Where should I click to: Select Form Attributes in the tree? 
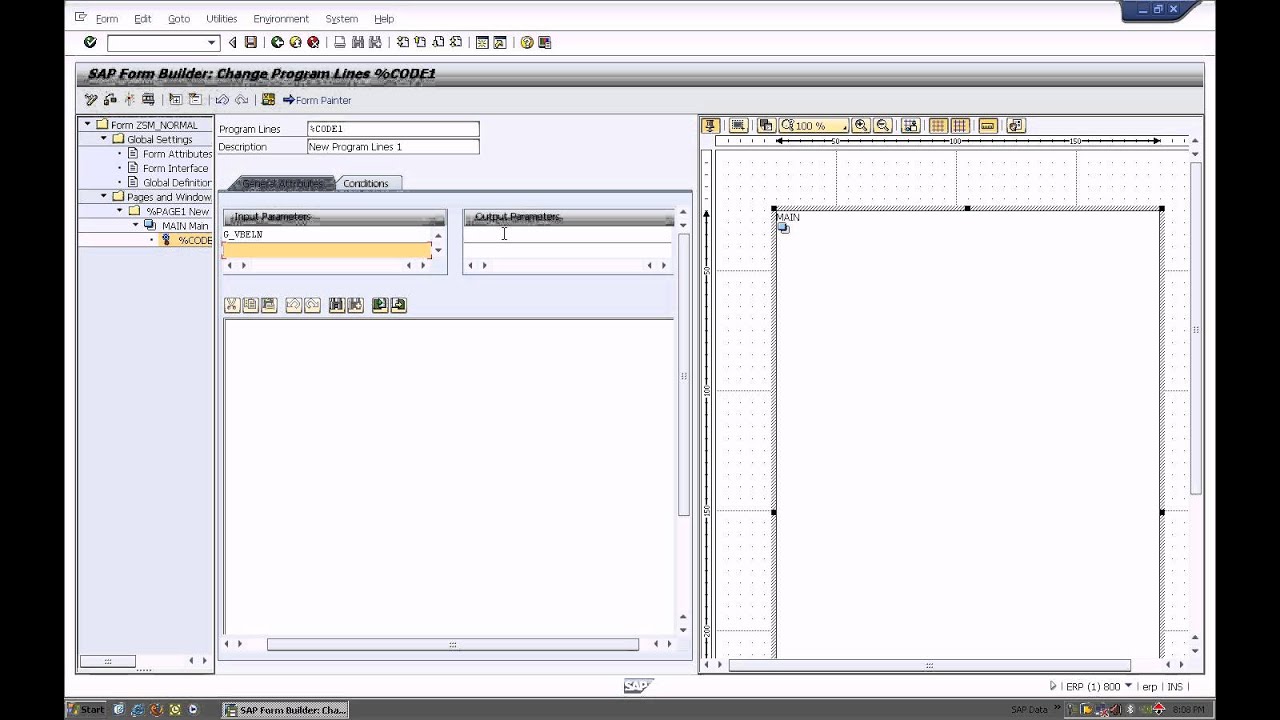(177, 154)
